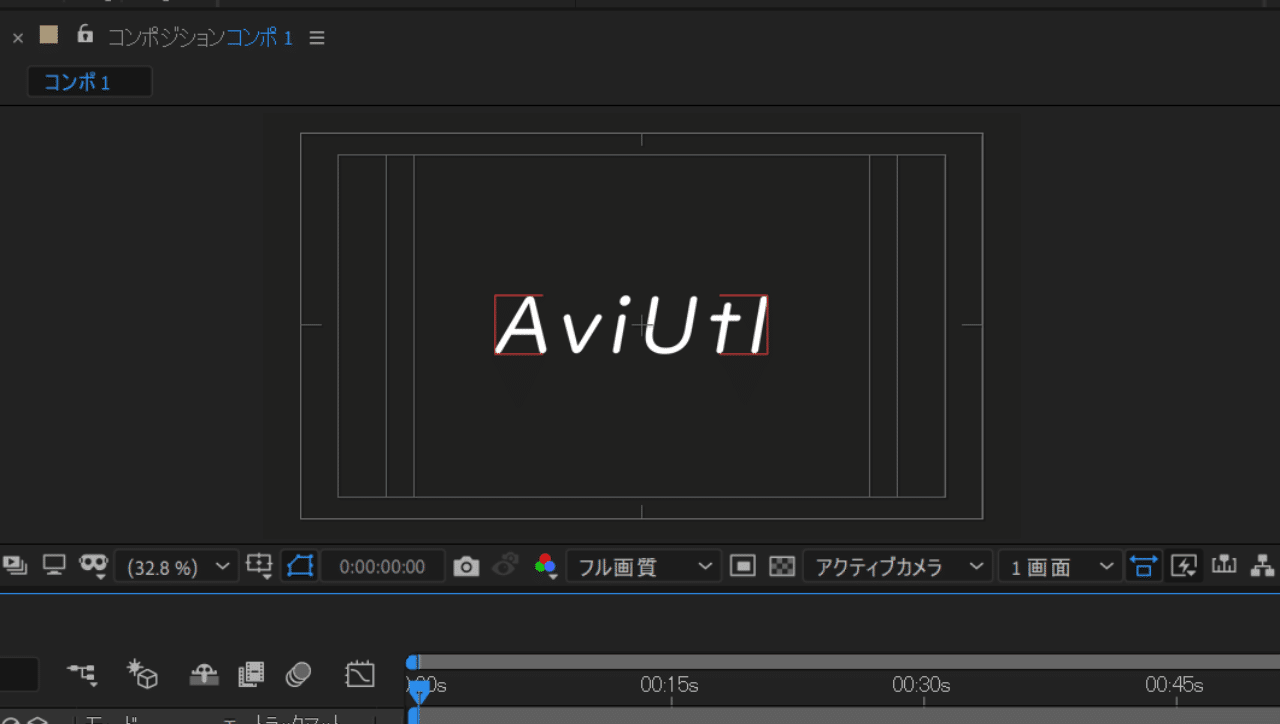1280x724 pixels.
Task: Toggle the panel lock icon
Action: pos(85,34)
